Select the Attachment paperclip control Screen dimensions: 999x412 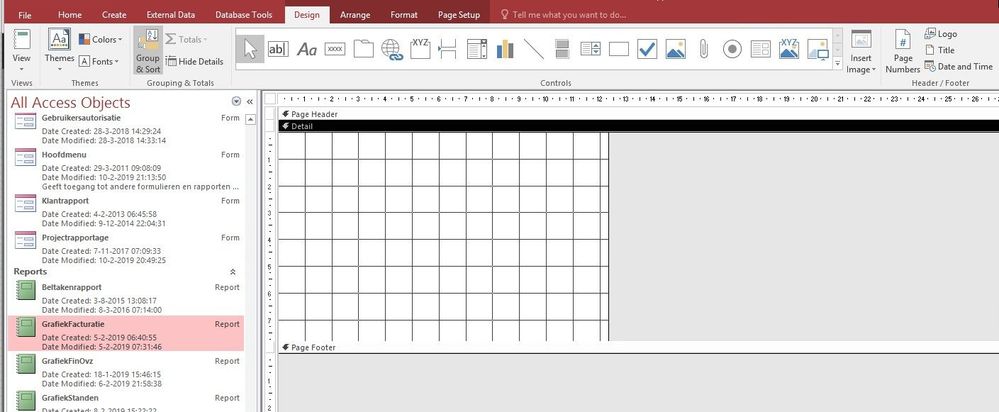click(x=703, y=49)
